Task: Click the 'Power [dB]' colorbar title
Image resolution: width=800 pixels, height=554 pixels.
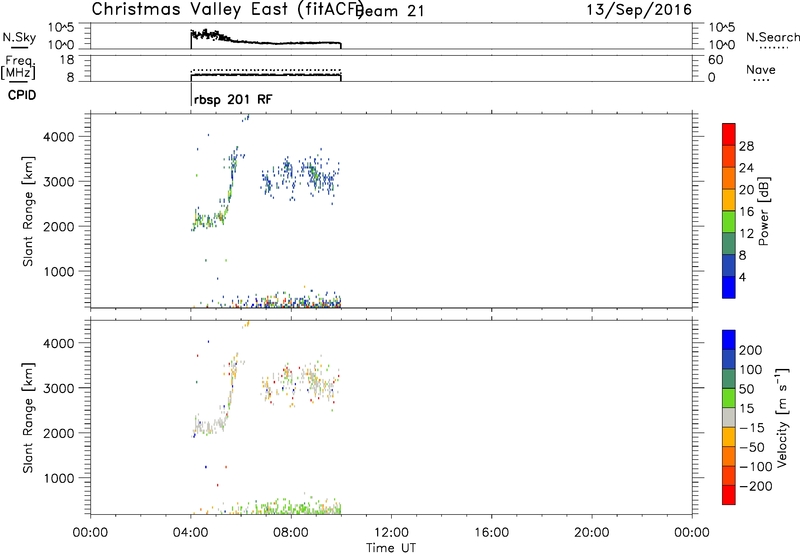Action: point(763,211)
